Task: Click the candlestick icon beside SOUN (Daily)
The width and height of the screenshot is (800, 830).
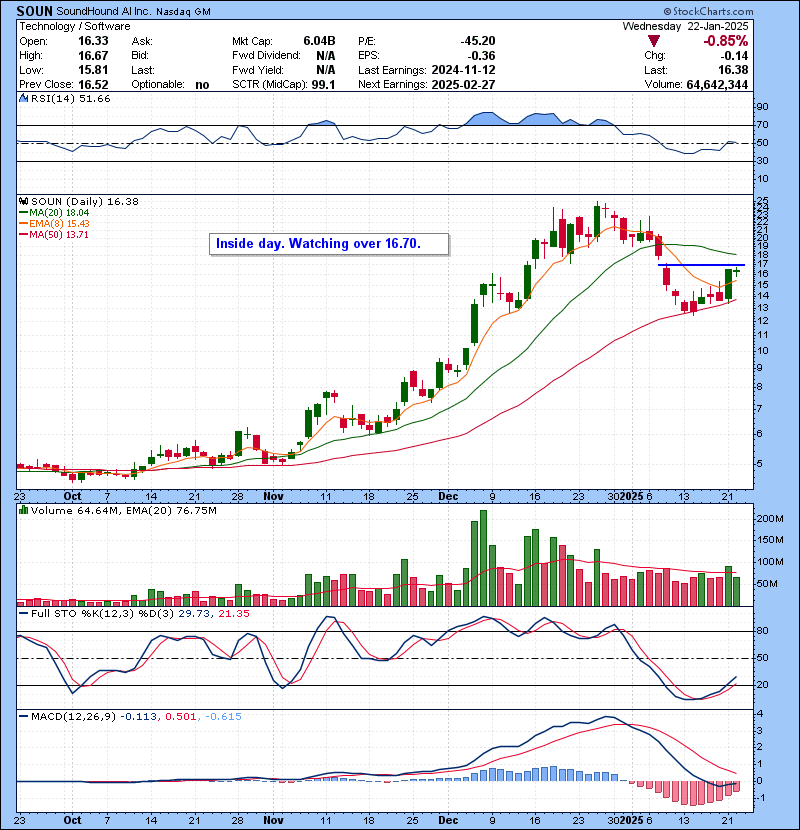Action: [x=23, y=201]
